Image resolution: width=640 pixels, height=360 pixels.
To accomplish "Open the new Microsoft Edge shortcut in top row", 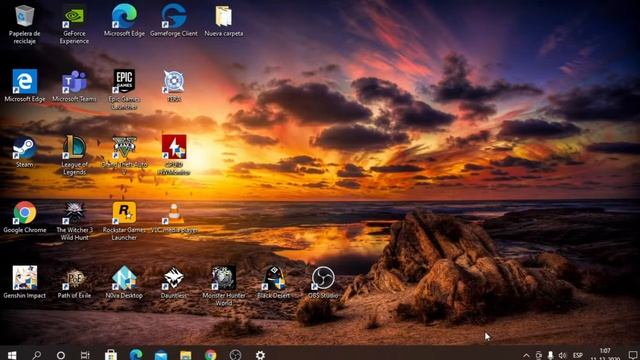I will 124,20.
